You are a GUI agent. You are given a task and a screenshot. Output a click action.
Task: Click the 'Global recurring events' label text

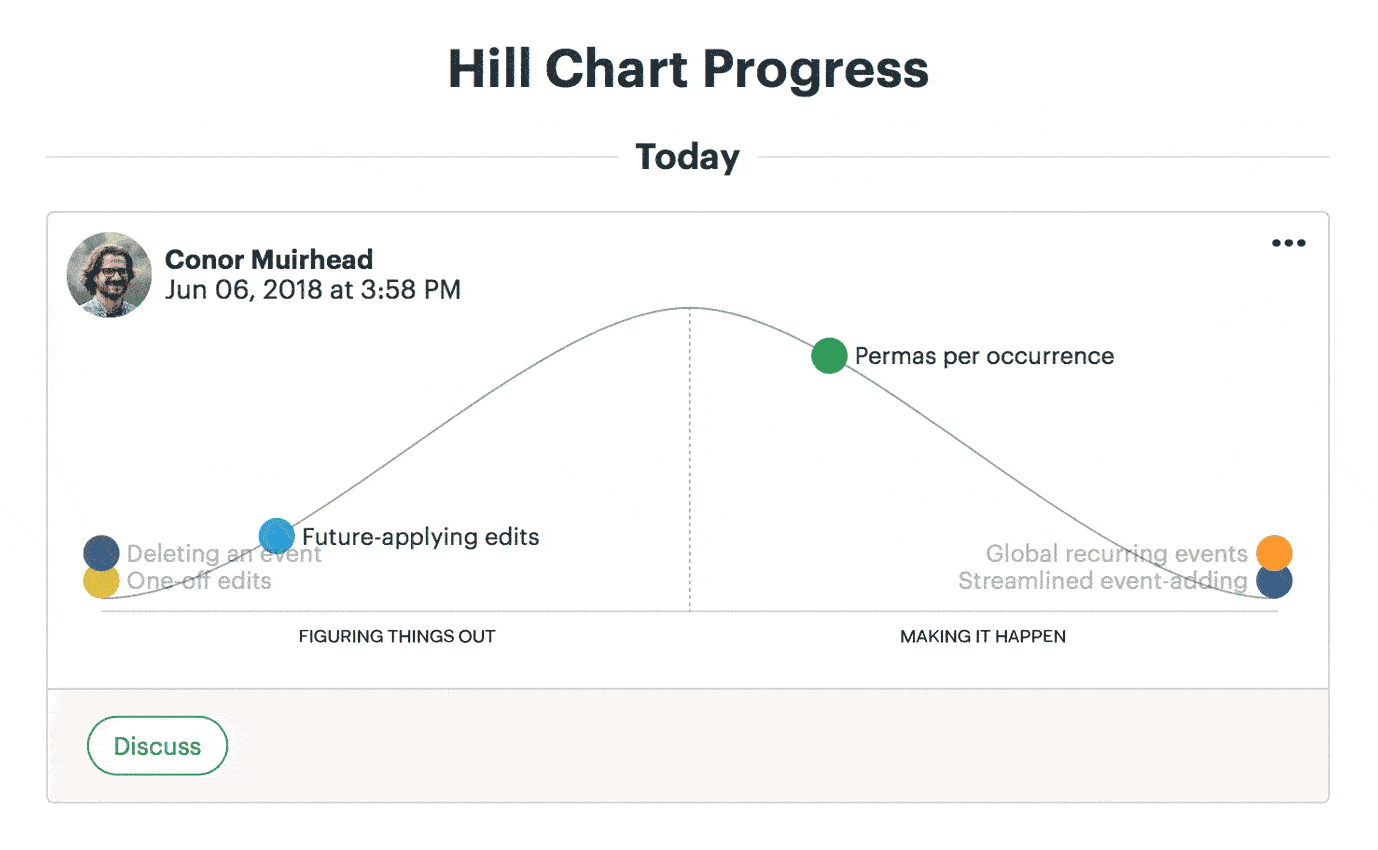[x=1116, y=554]
